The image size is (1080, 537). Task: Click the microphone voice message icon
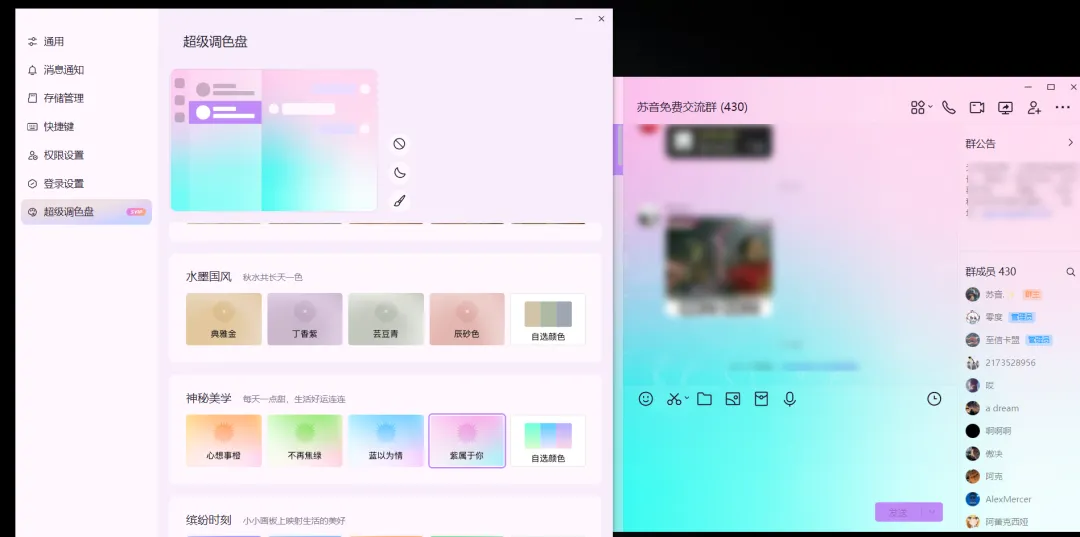[x=790, y=399]
